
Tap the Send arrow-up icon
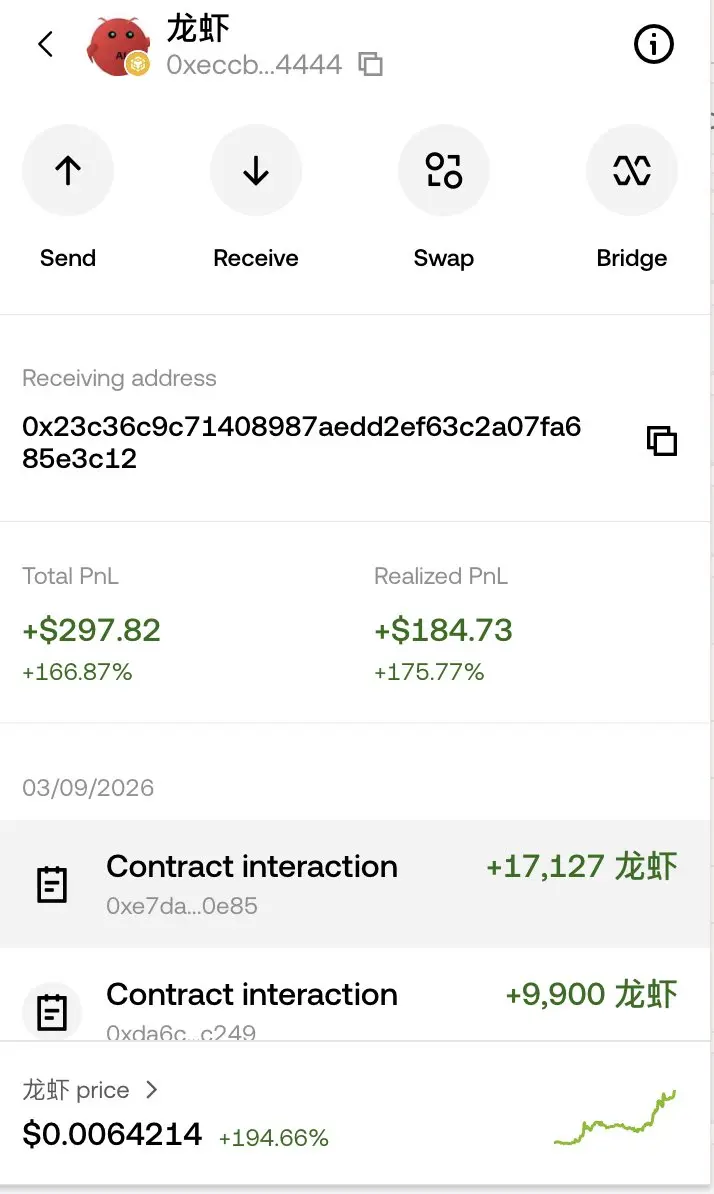68,170
